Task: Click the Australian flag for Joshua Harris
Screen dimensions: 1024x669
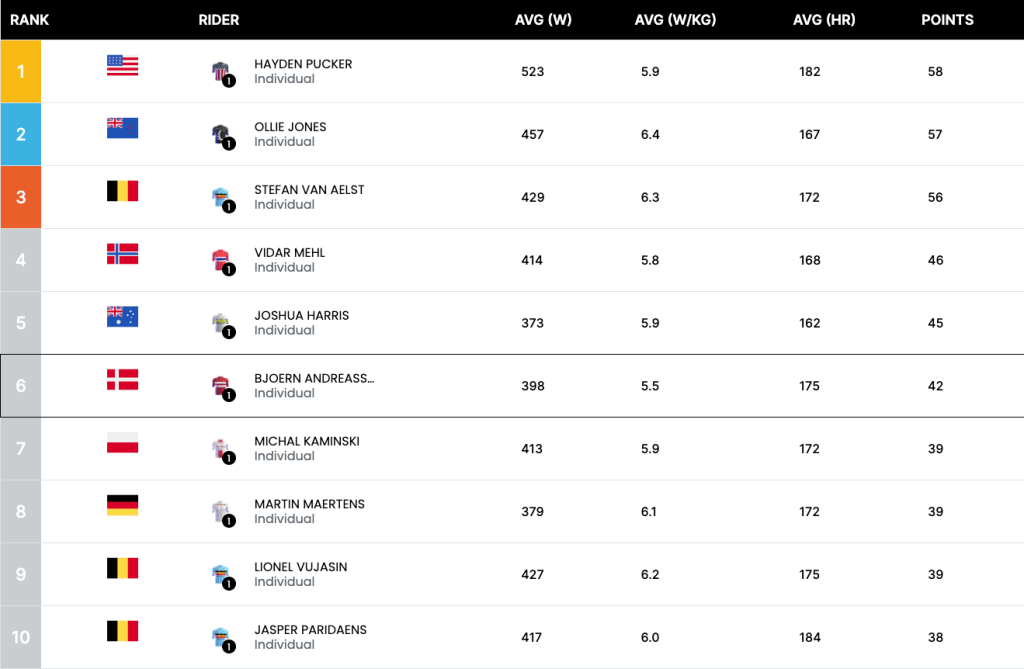Action: click(122, 317)
